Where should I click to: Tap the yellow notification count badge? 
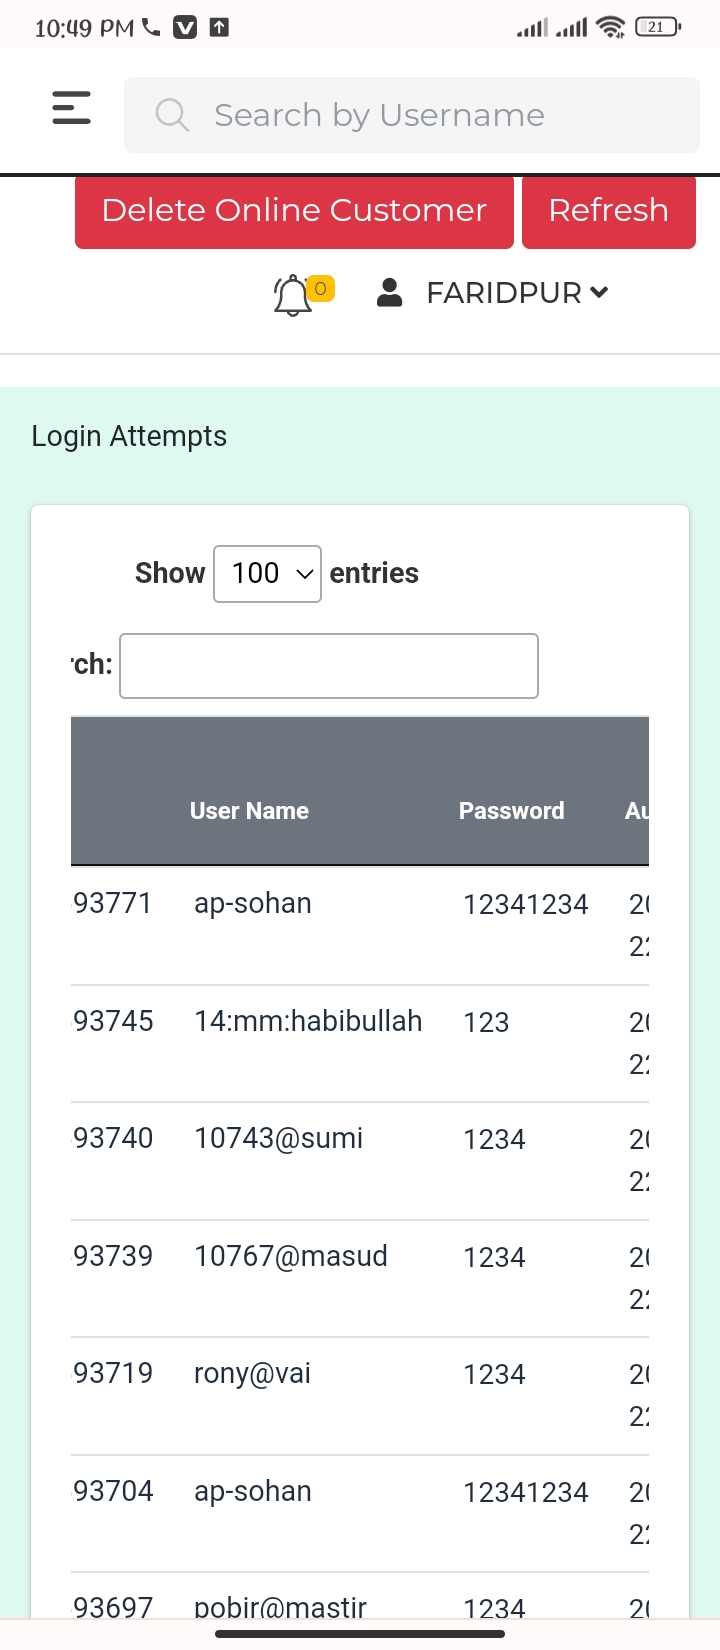click(320, 289)
